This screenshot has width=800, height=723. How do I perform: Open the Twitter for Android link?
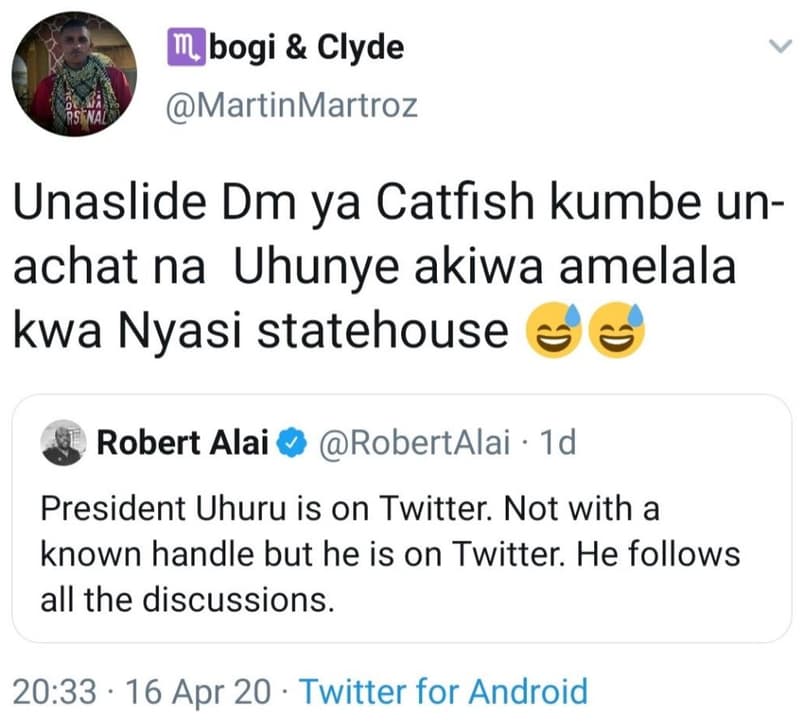click(x=443, y=691)
